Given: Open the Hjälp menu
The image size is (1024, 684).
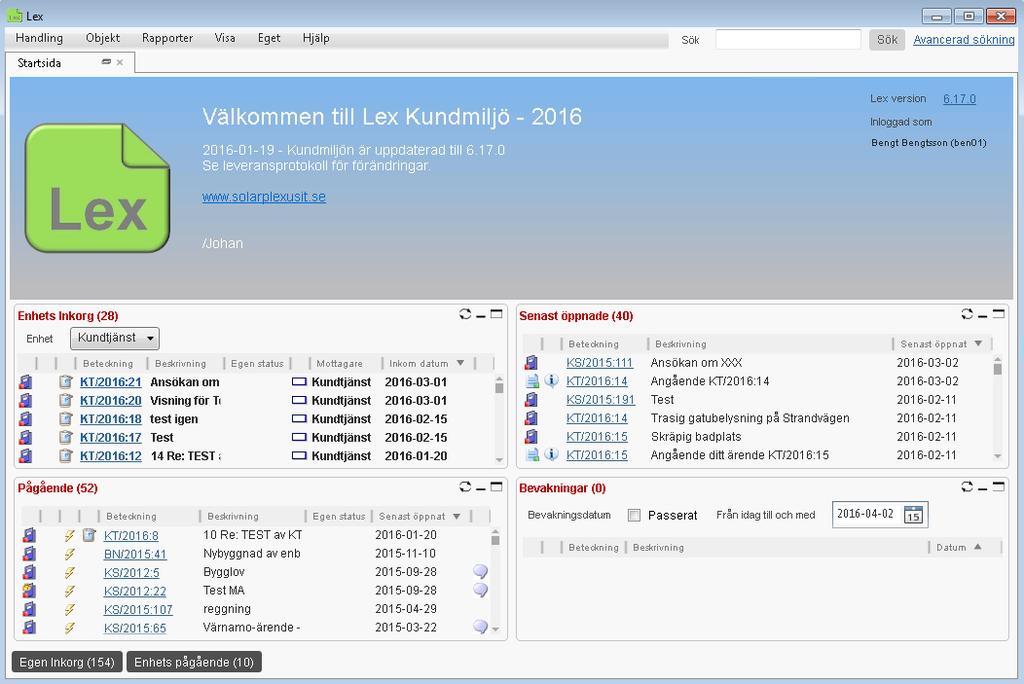Looking at the screenshot, I should 316,38.
